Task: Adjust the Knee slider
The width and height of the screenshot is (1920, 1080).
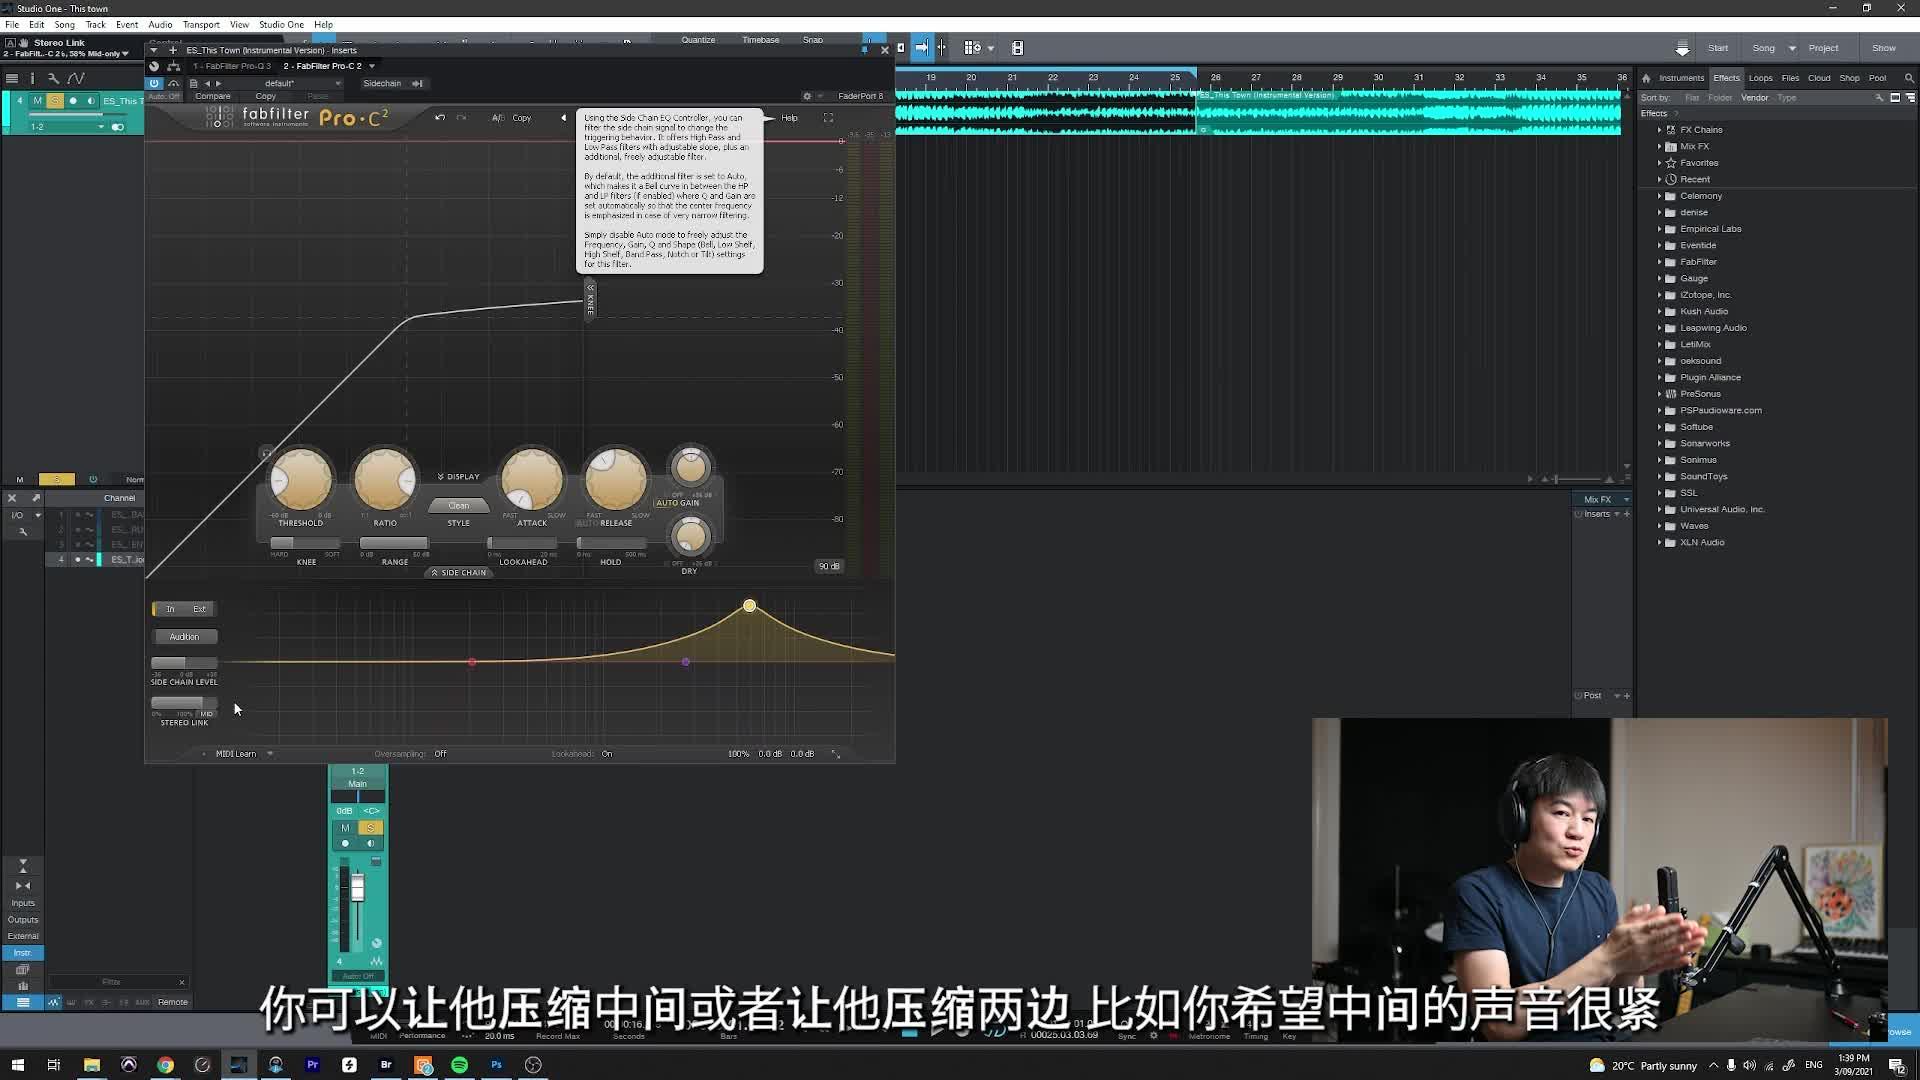Action: pos(305,543)
